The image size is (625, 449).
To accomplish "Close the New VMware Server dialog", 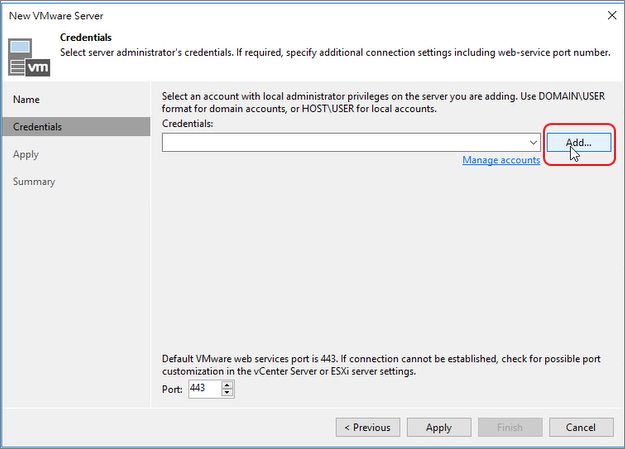I will point(609,15).
